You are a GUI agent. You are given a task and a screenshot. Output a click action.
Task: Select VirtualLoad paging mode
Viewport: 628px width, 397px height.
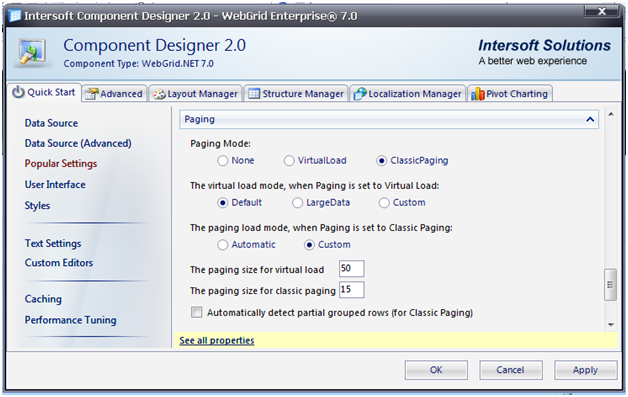(289, 161)
